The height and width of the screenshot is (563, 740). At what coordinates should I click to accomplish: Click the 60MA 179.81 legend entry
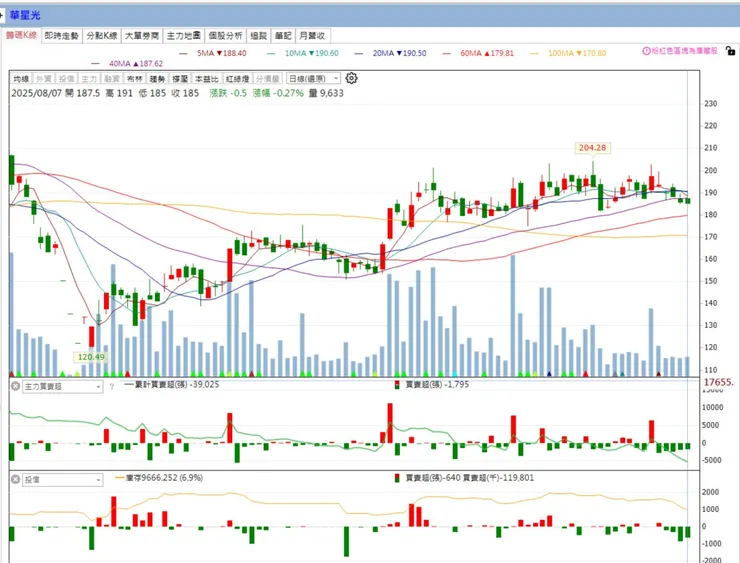click(479, 53)
